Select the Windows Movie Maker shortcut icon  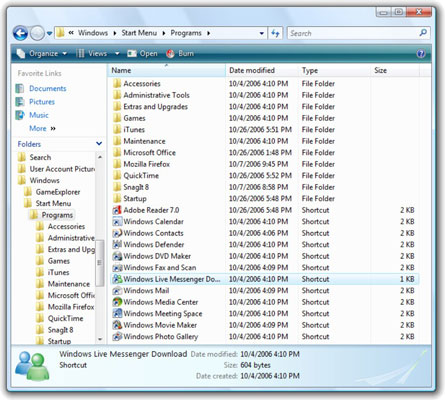(x=117, y=325)
